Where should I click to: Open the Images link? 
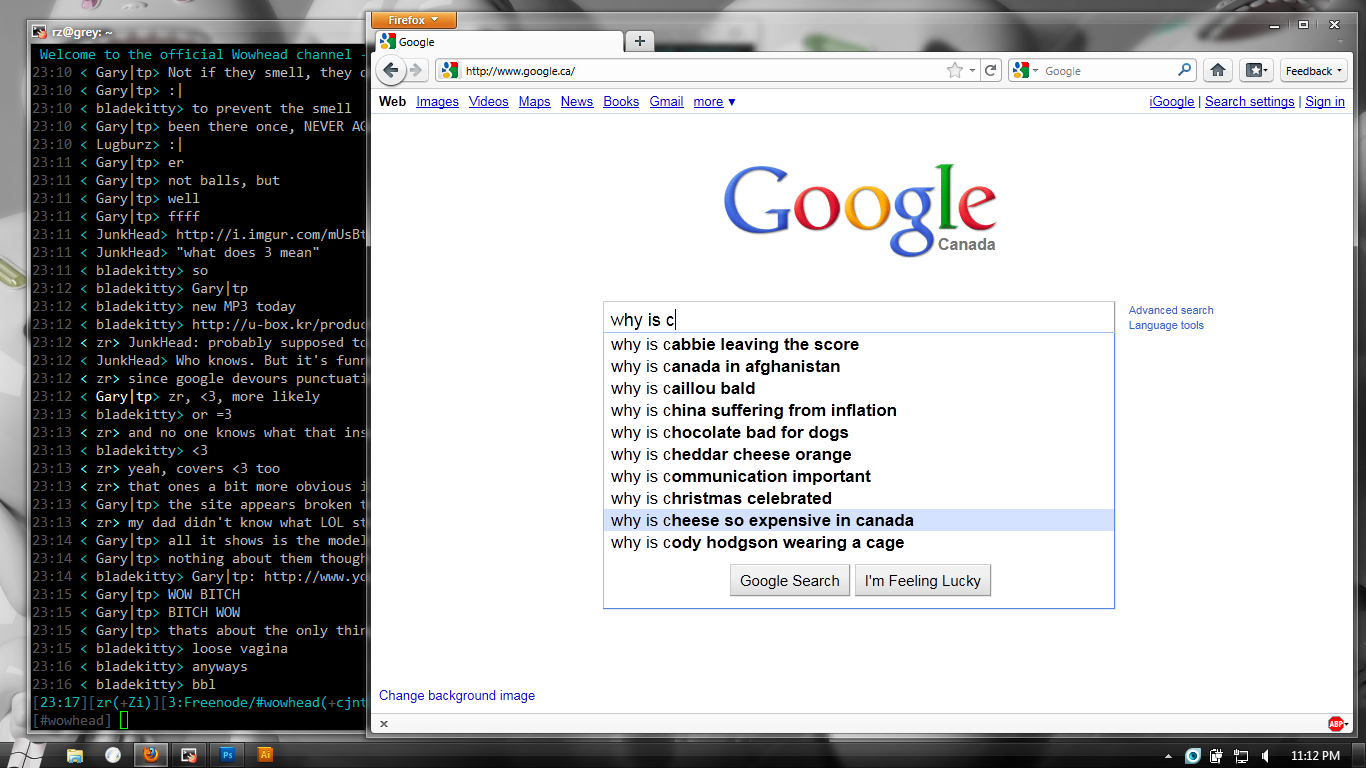[437, 101]
